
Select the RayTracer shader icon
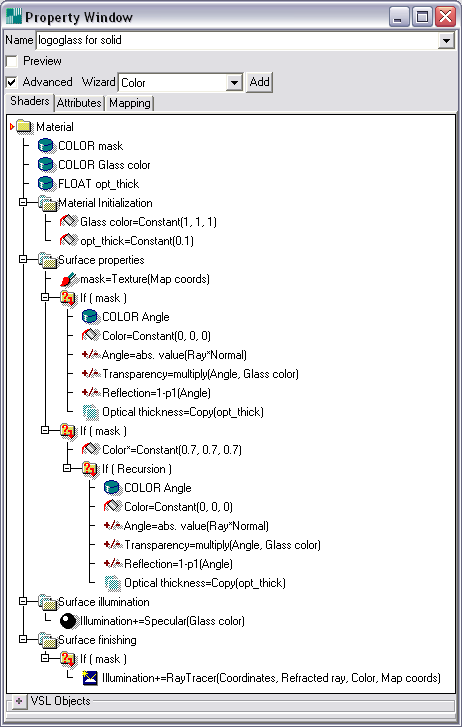90,678
